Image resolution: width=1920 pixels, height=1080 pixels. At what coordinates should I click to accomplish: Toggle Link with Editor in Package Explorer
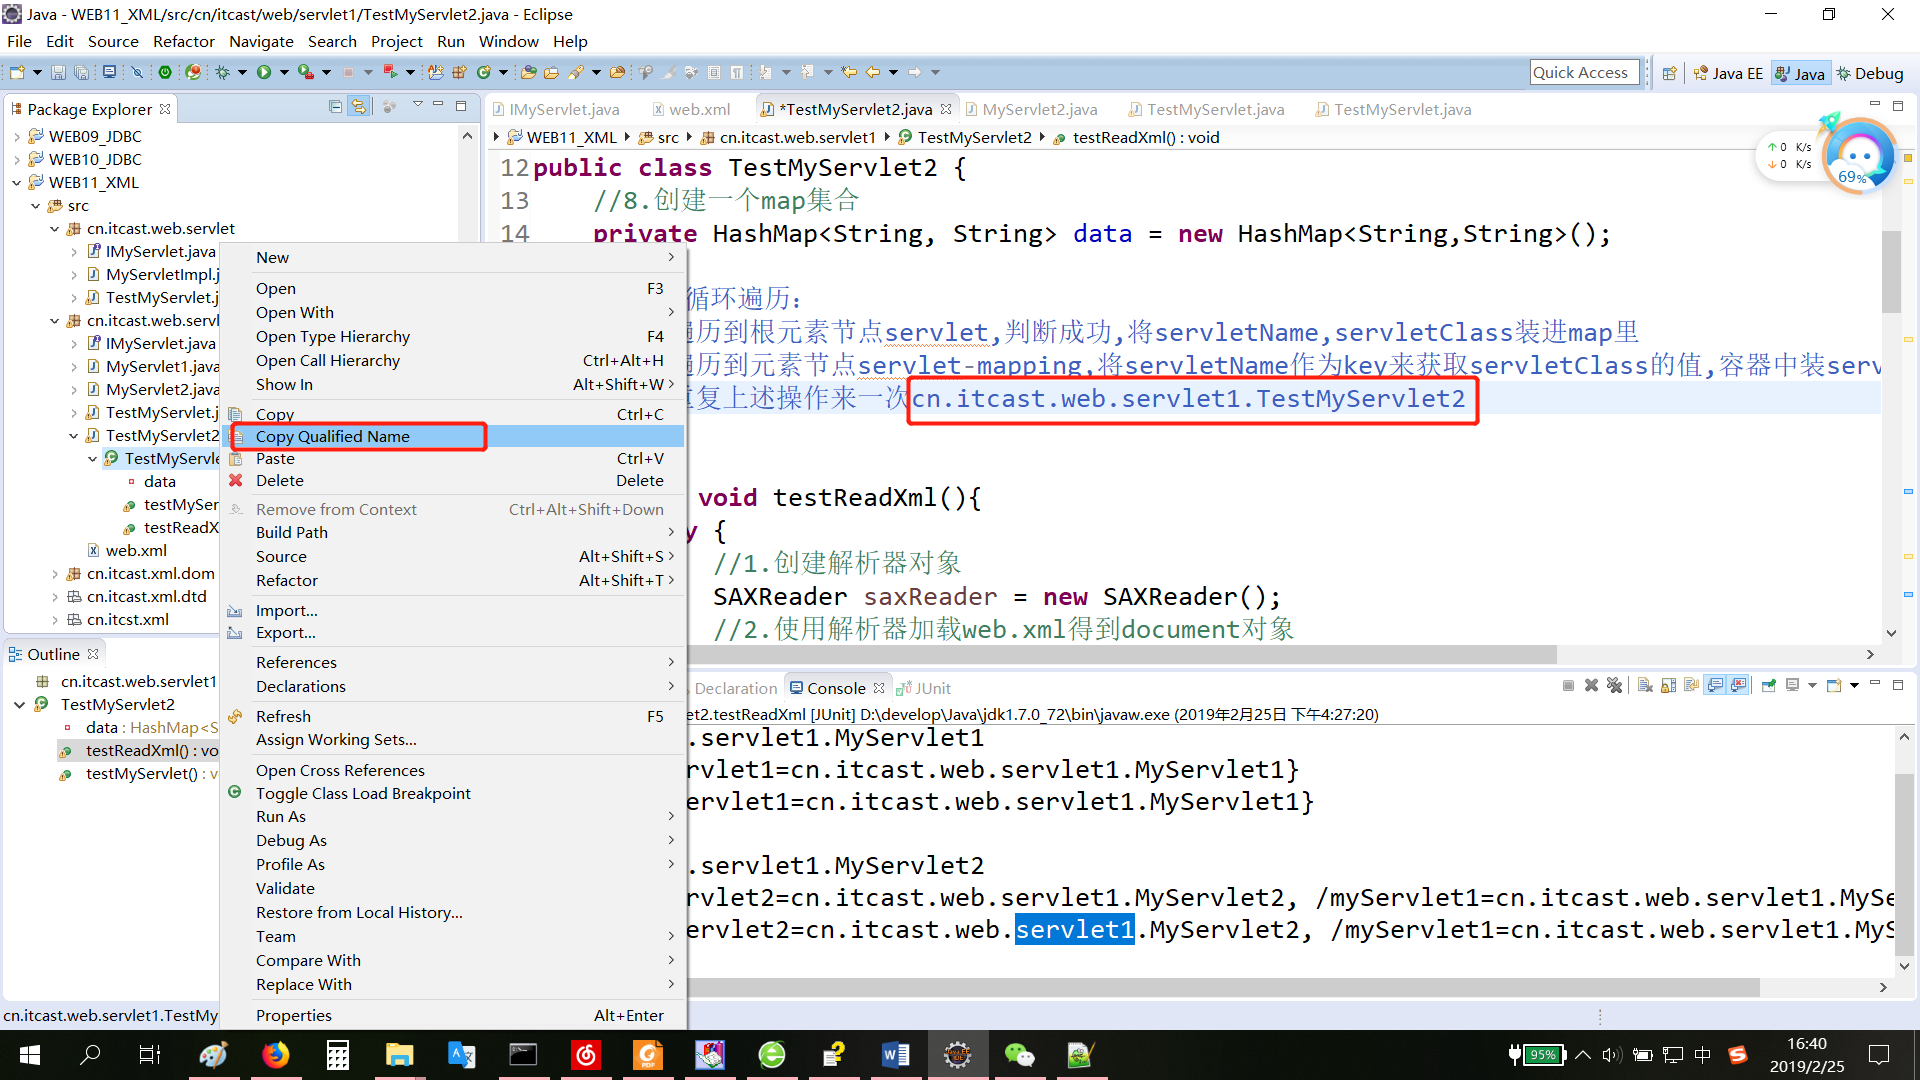[358, 106]
